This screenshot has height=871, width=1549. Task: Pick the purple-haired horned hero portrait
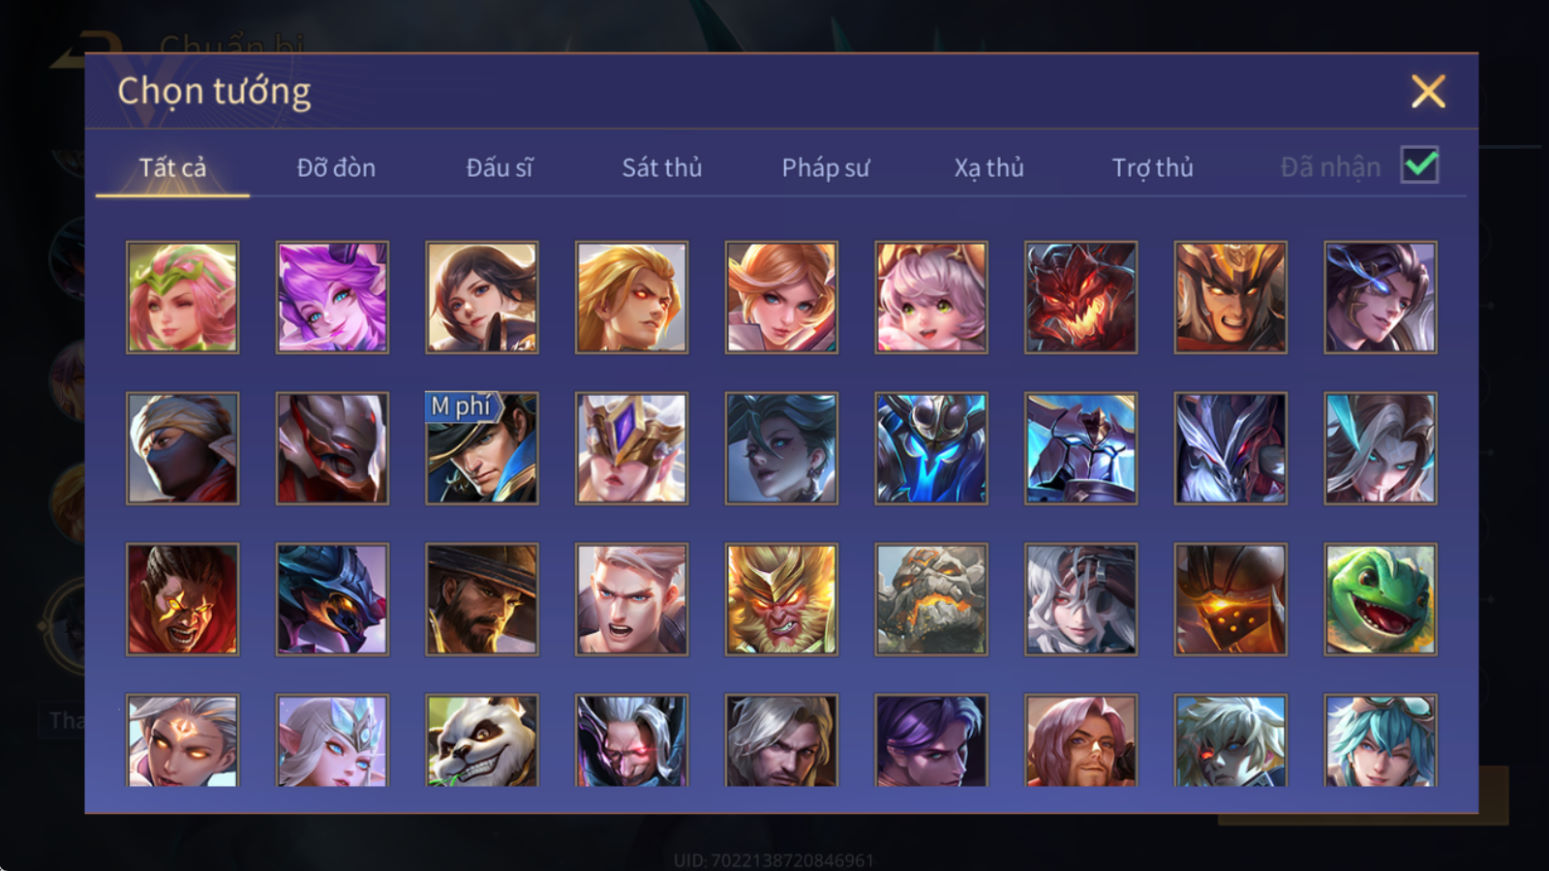(x=332, y=297)
